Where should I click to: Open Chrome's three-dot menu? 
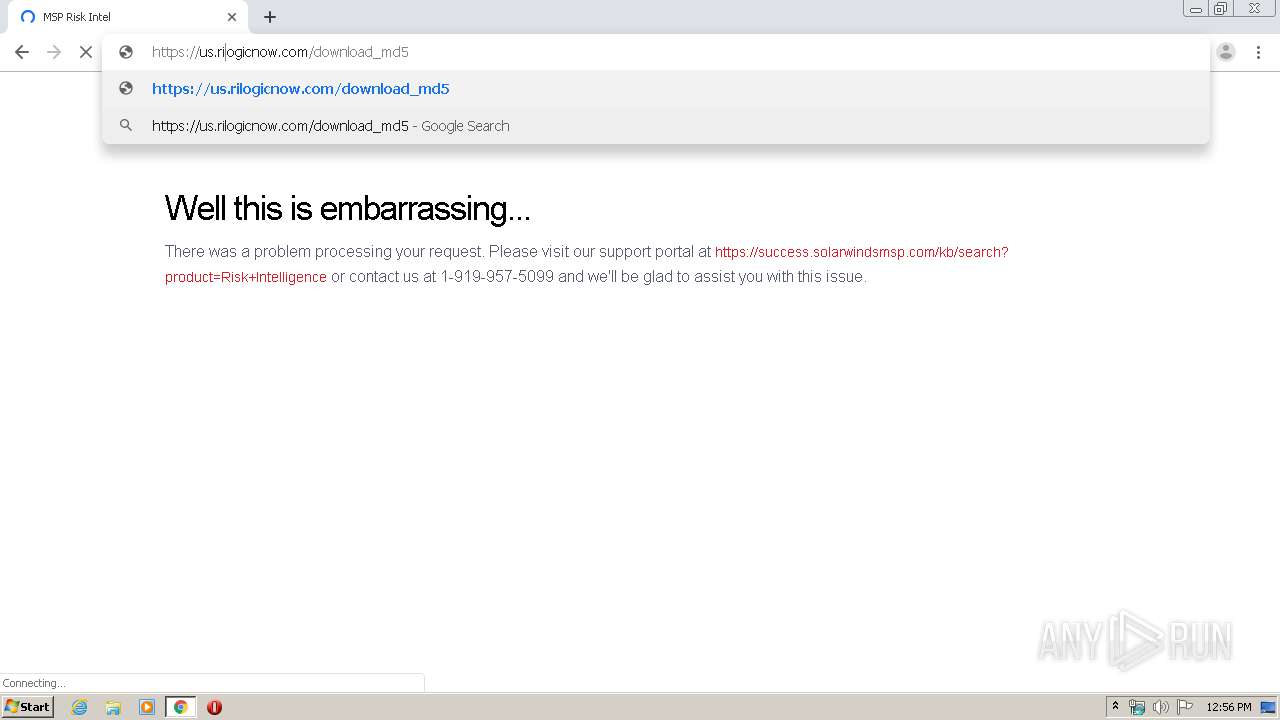pos(1258,52)
